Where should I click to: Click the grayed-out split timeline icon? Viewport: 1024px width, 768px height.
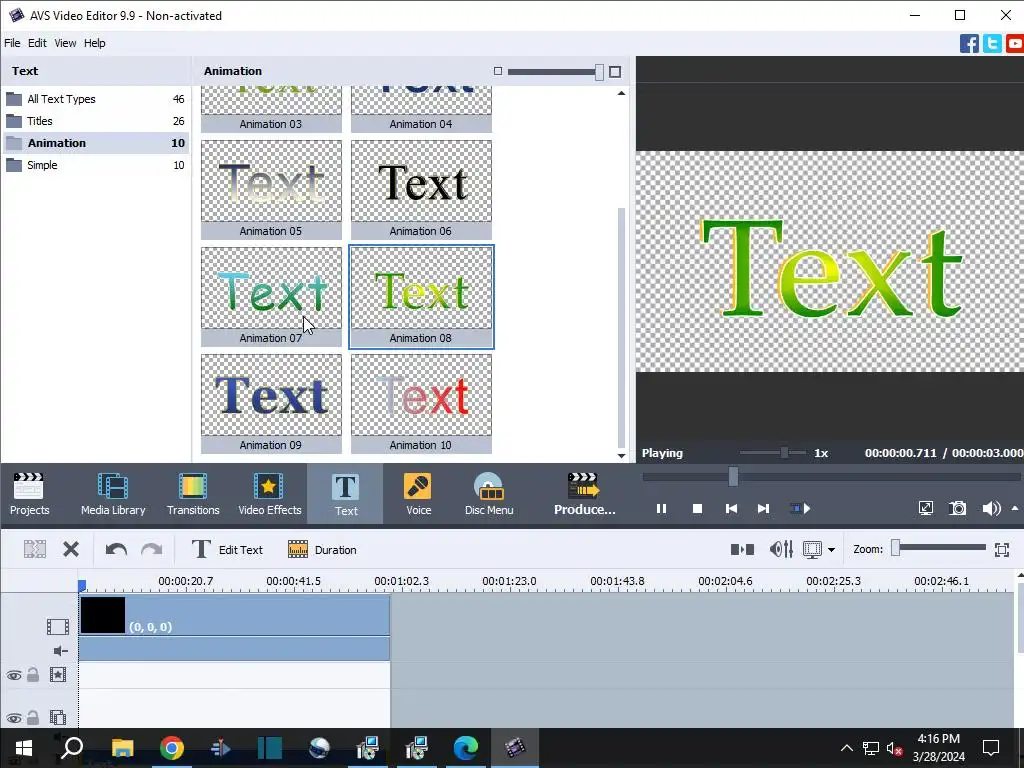(35, 550)
